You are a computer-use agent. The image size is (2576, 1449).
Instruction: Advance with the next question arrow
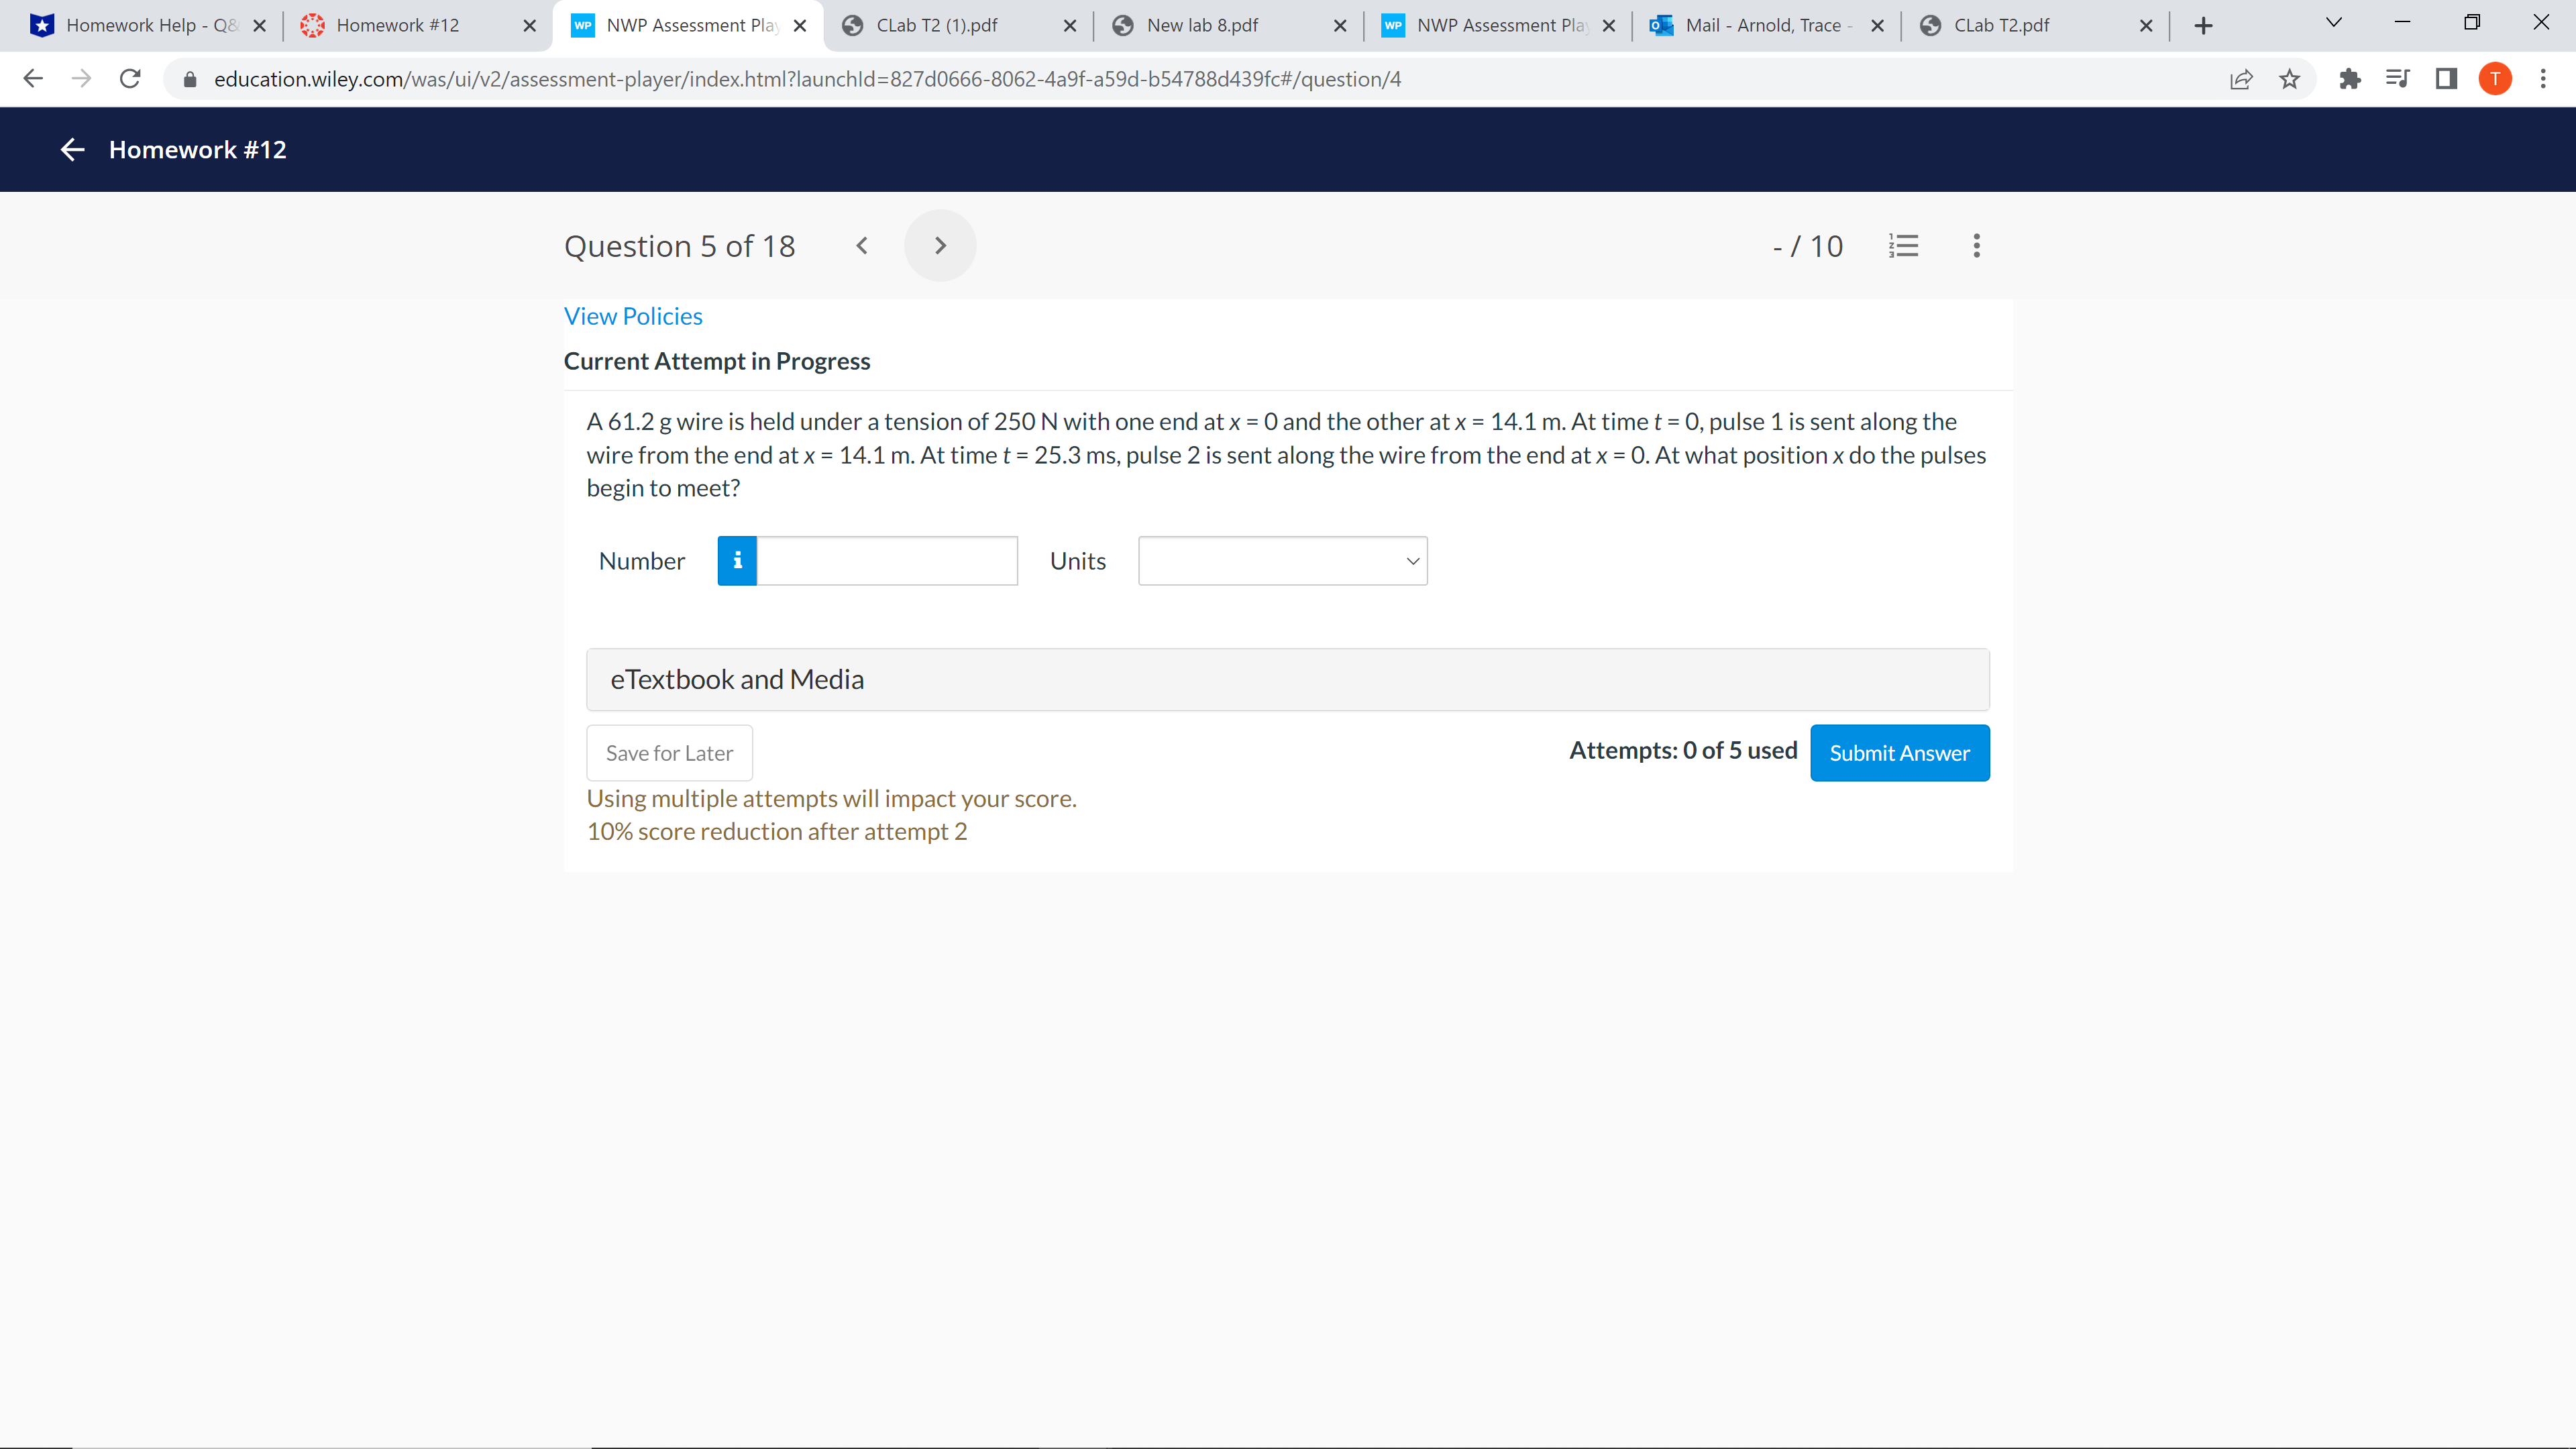[x=939, y=245]
